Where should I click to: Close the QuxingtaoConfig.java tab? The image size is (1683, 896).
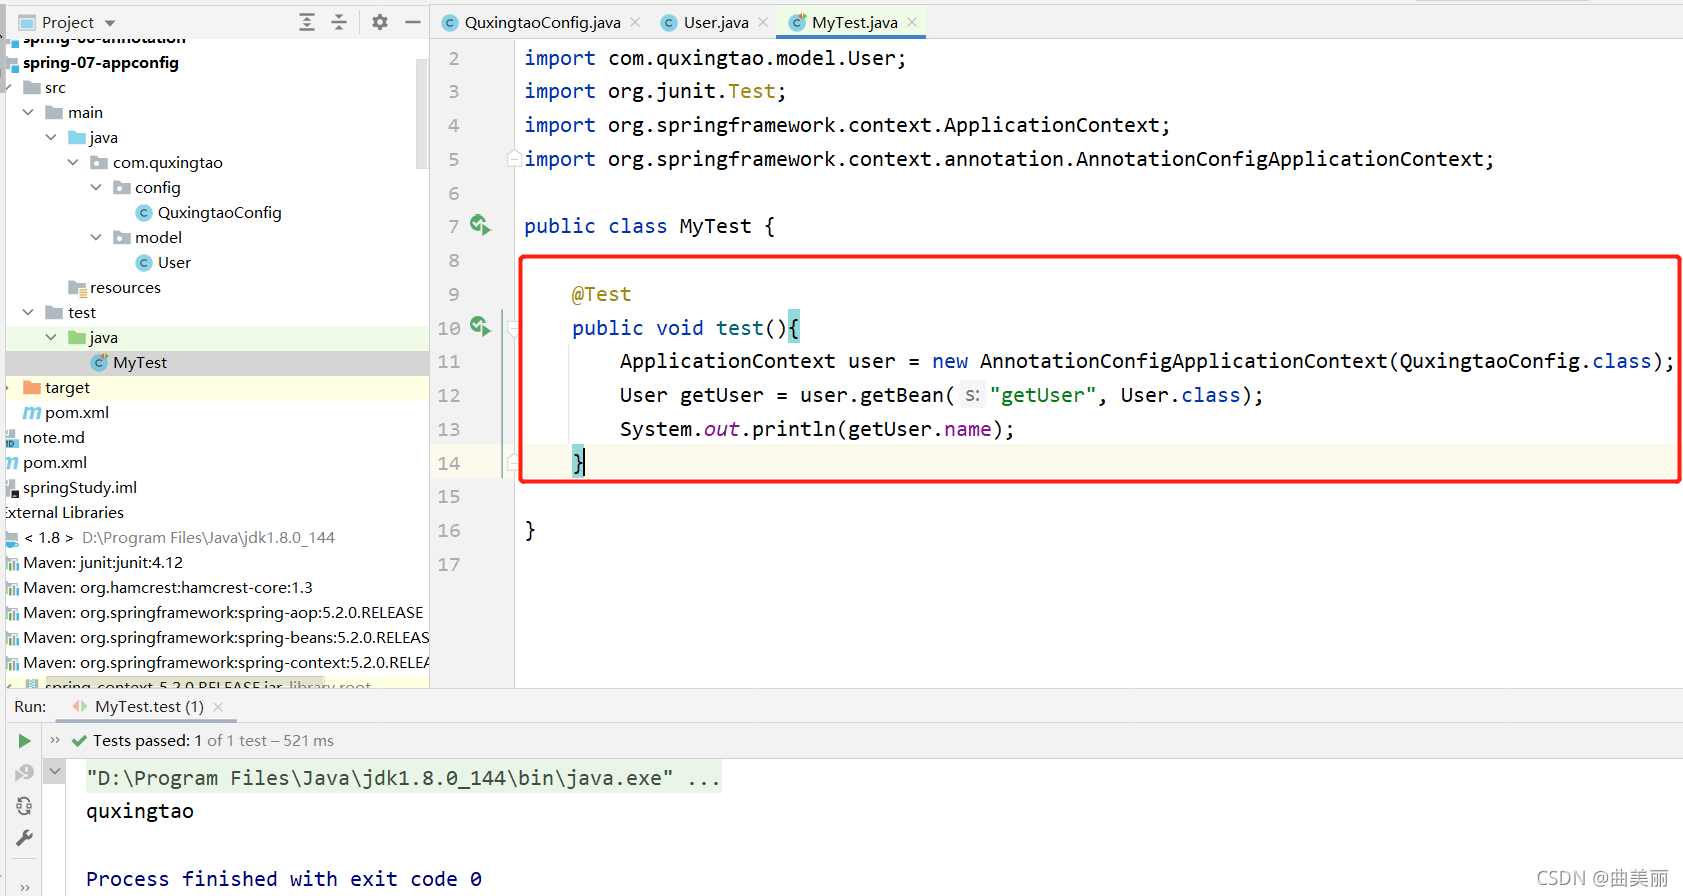(x=635, y=22)
